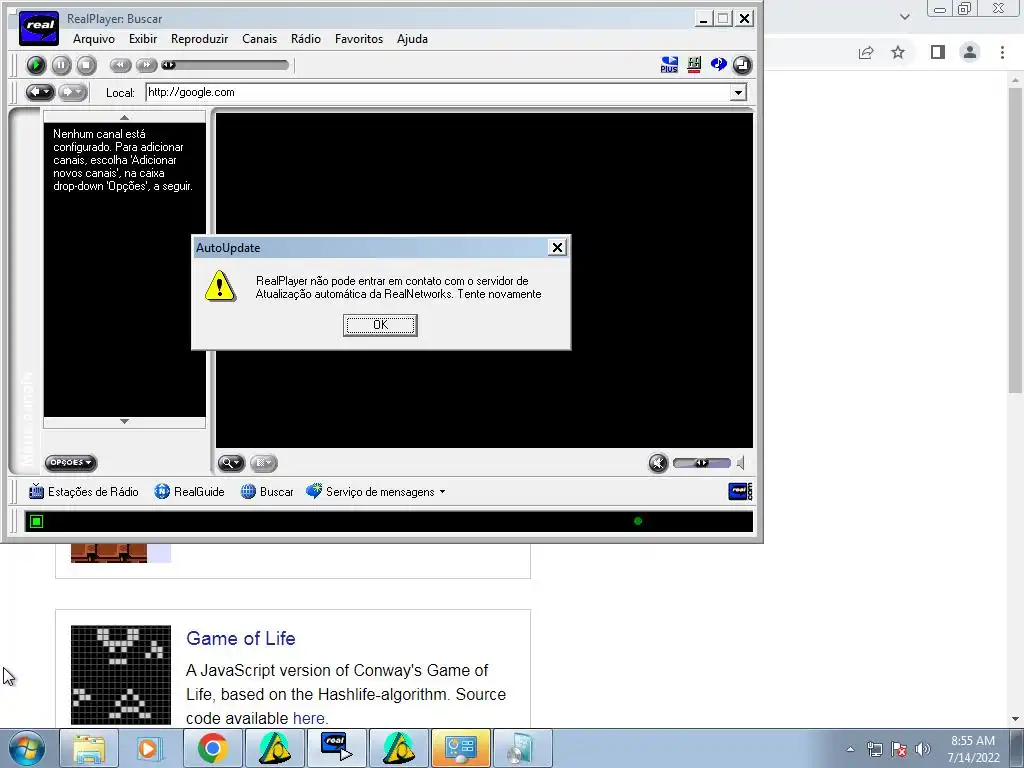Open the Reproduzir menu

coord(199,39)
